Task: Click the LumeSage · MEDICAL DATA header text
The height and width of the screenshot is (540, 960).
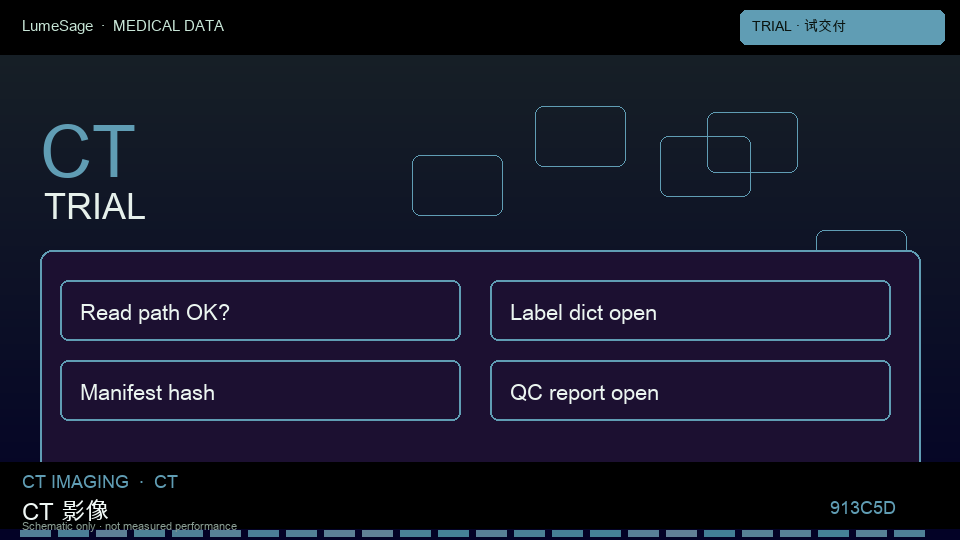Action: click(x=123, y=26)
